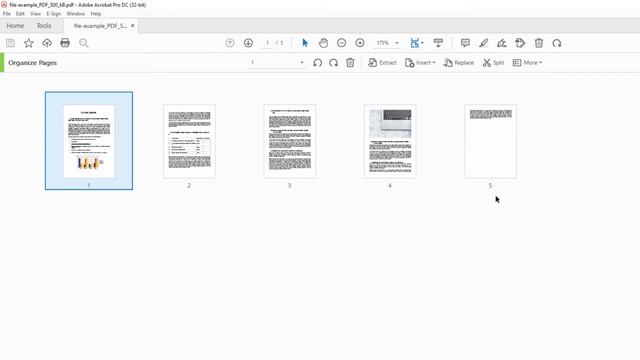The image size is (640, 360).
Task: Click the Fit page scrolling icon
Action: pos(415,43)
